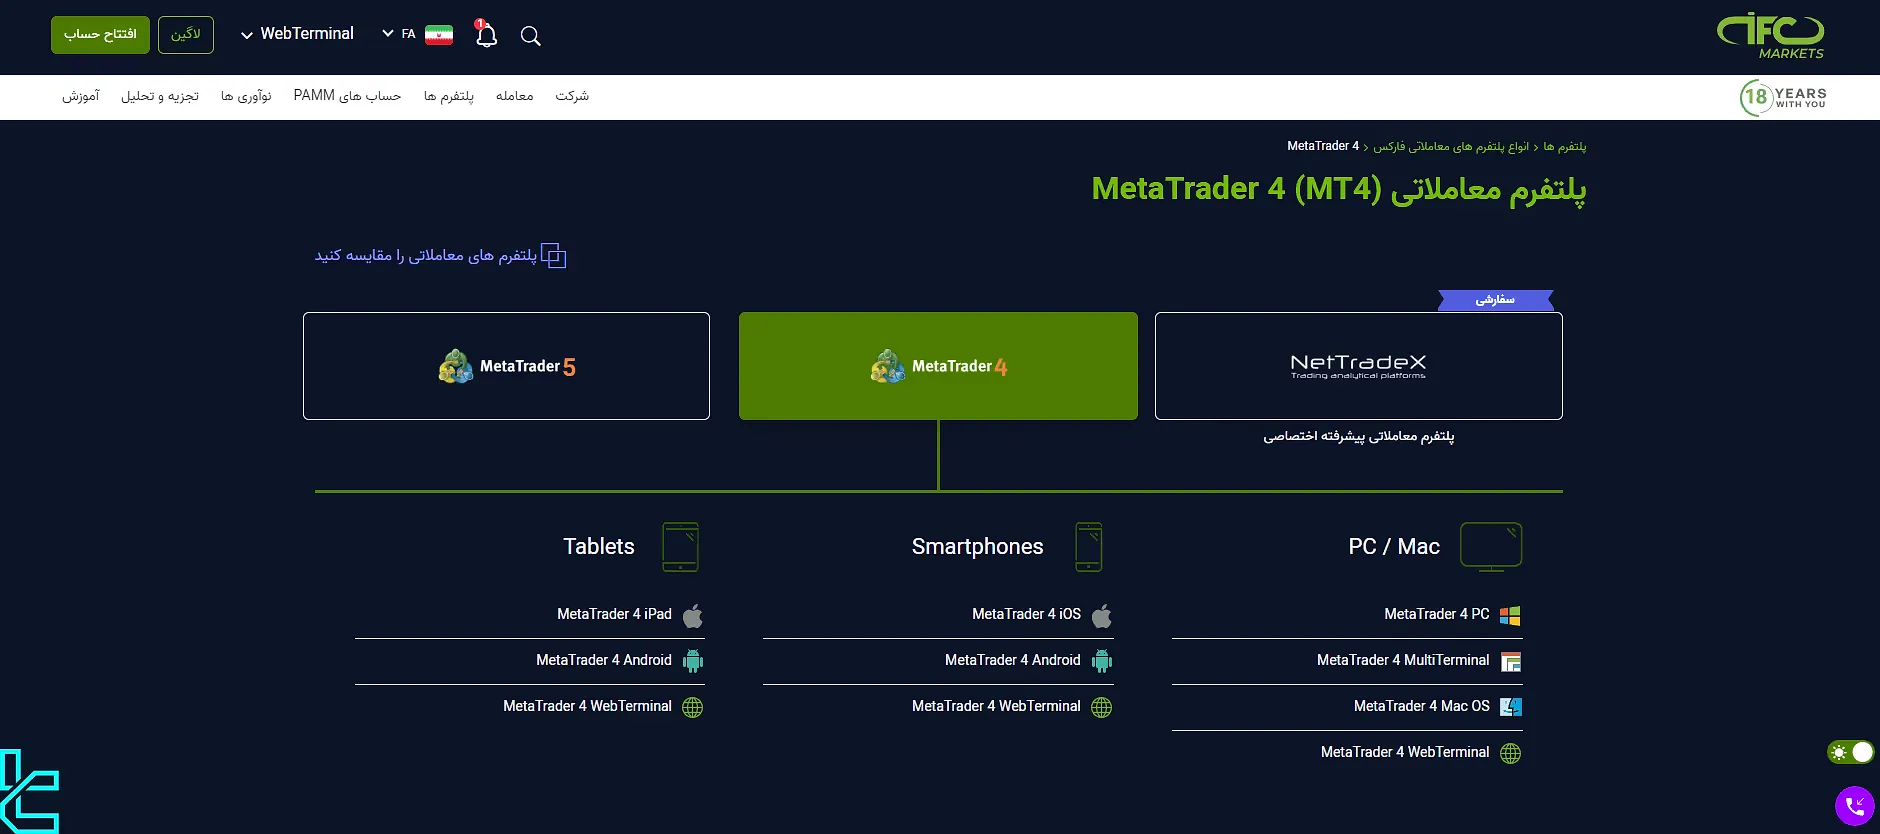The image size is (1880, 834).
Task: Open MetaTrader 4 Mac OS link
Action: pyautogui.click(x=1422, y=706)
